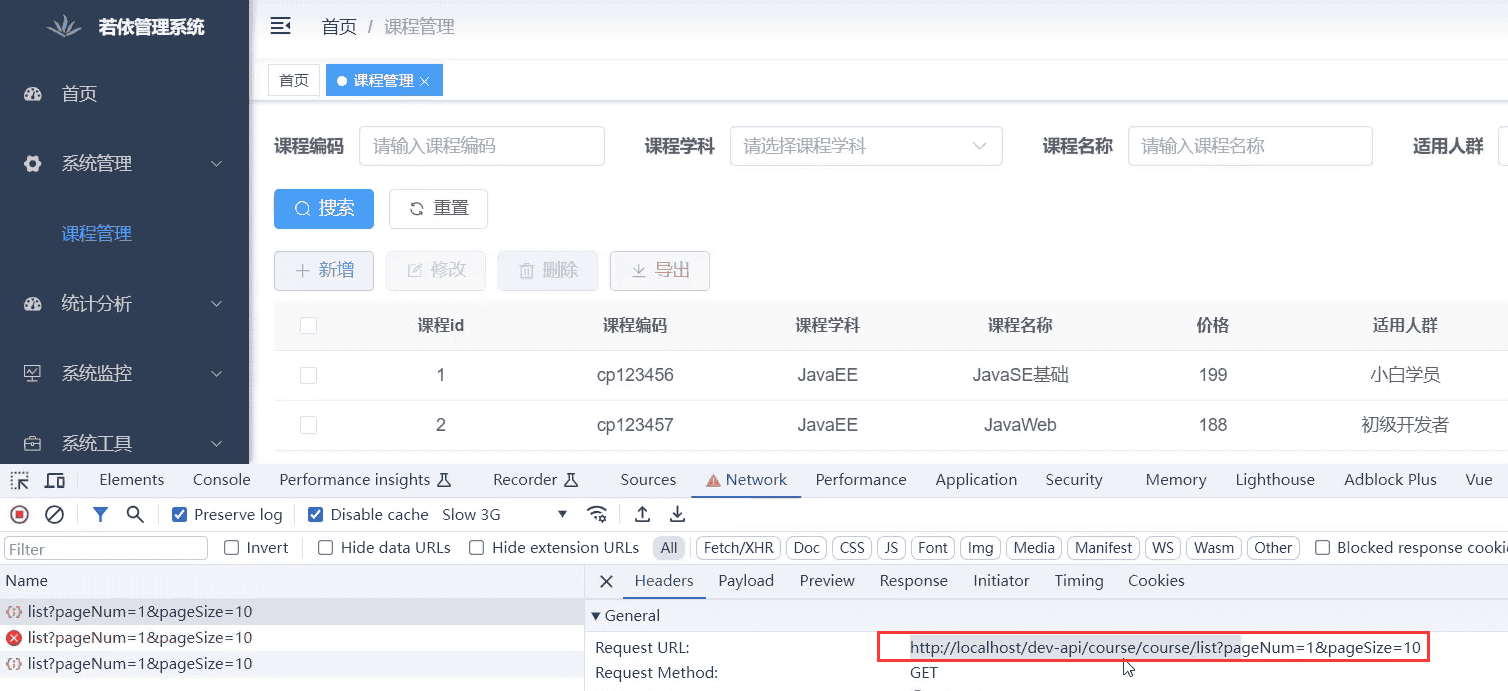Click inside the 课程编码 input field

pyautogui.click(x=481, y=146)
